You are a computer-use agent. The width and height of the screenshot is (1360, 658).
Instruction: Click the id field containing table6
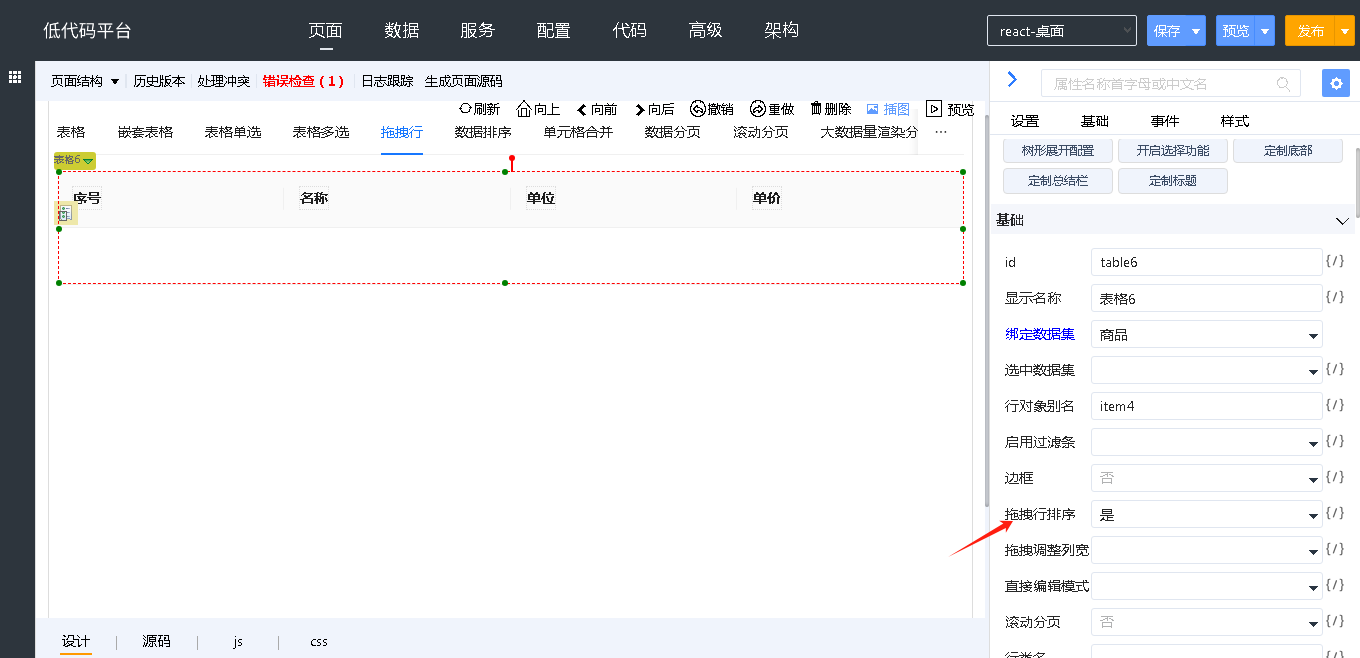(x=1207, y=262)
